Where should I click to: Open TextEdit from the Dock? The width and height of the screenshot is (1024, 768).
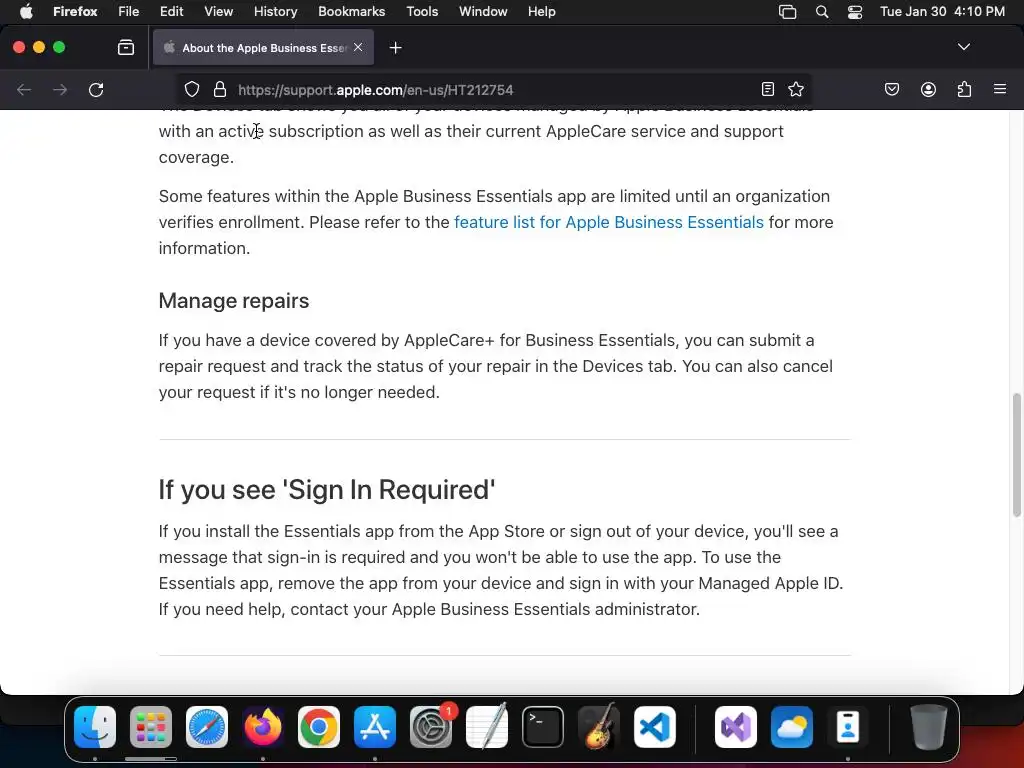tap(487, 726)
